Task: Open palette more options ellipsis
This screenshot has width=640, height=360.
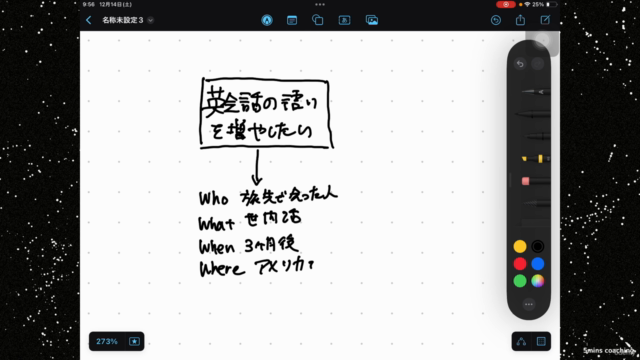Action: tap(529, 304)
